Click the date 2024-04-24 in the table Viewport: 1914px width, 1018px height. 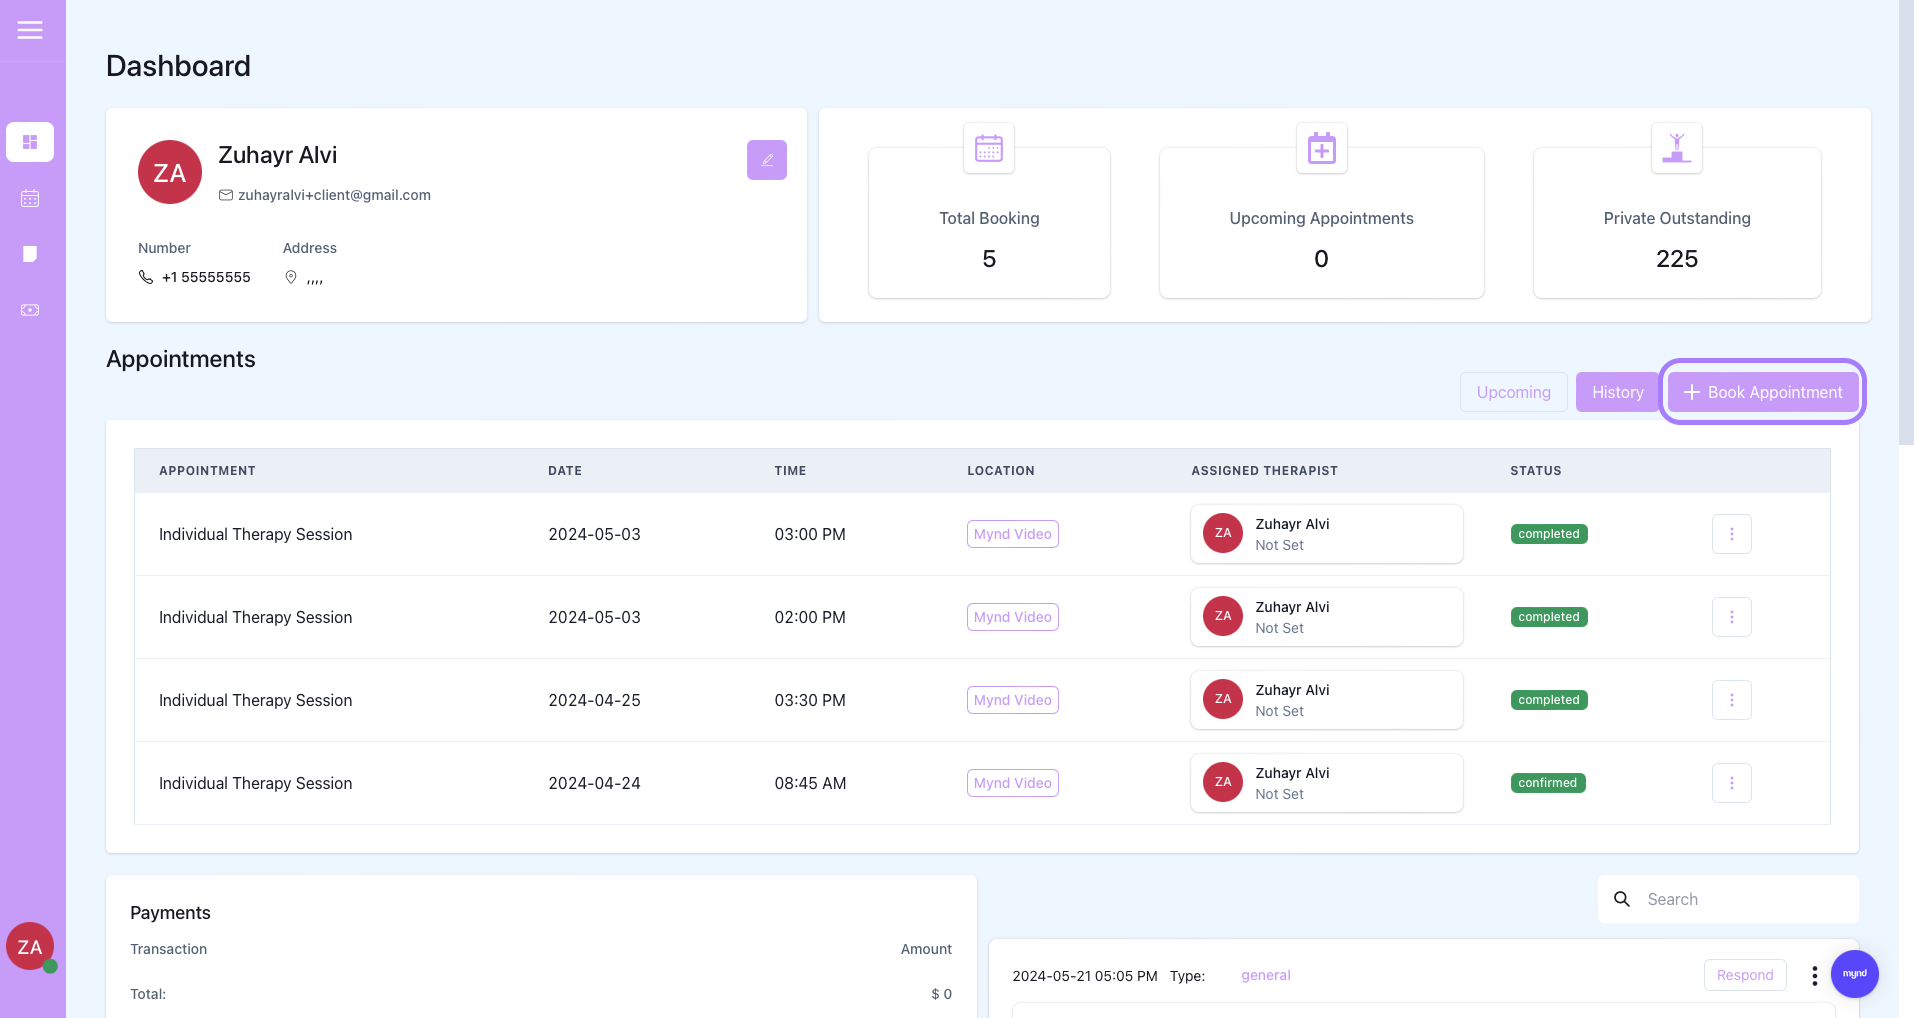594,783
